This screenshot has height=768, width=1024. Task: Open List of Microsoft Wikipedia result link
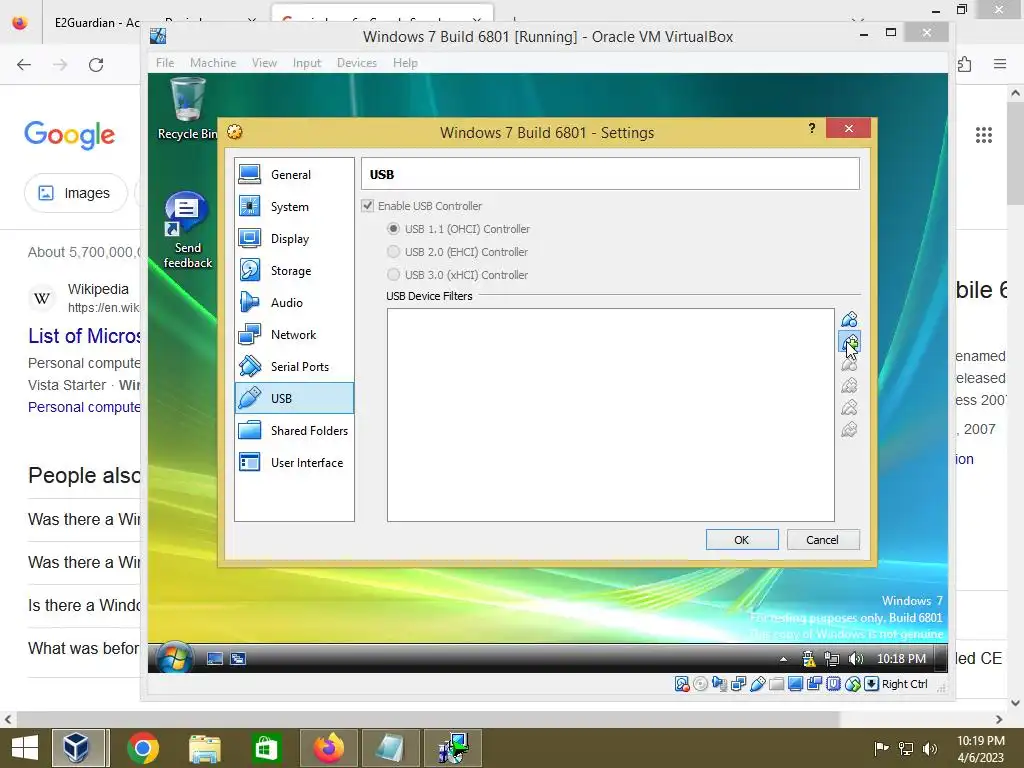[84, 336]
